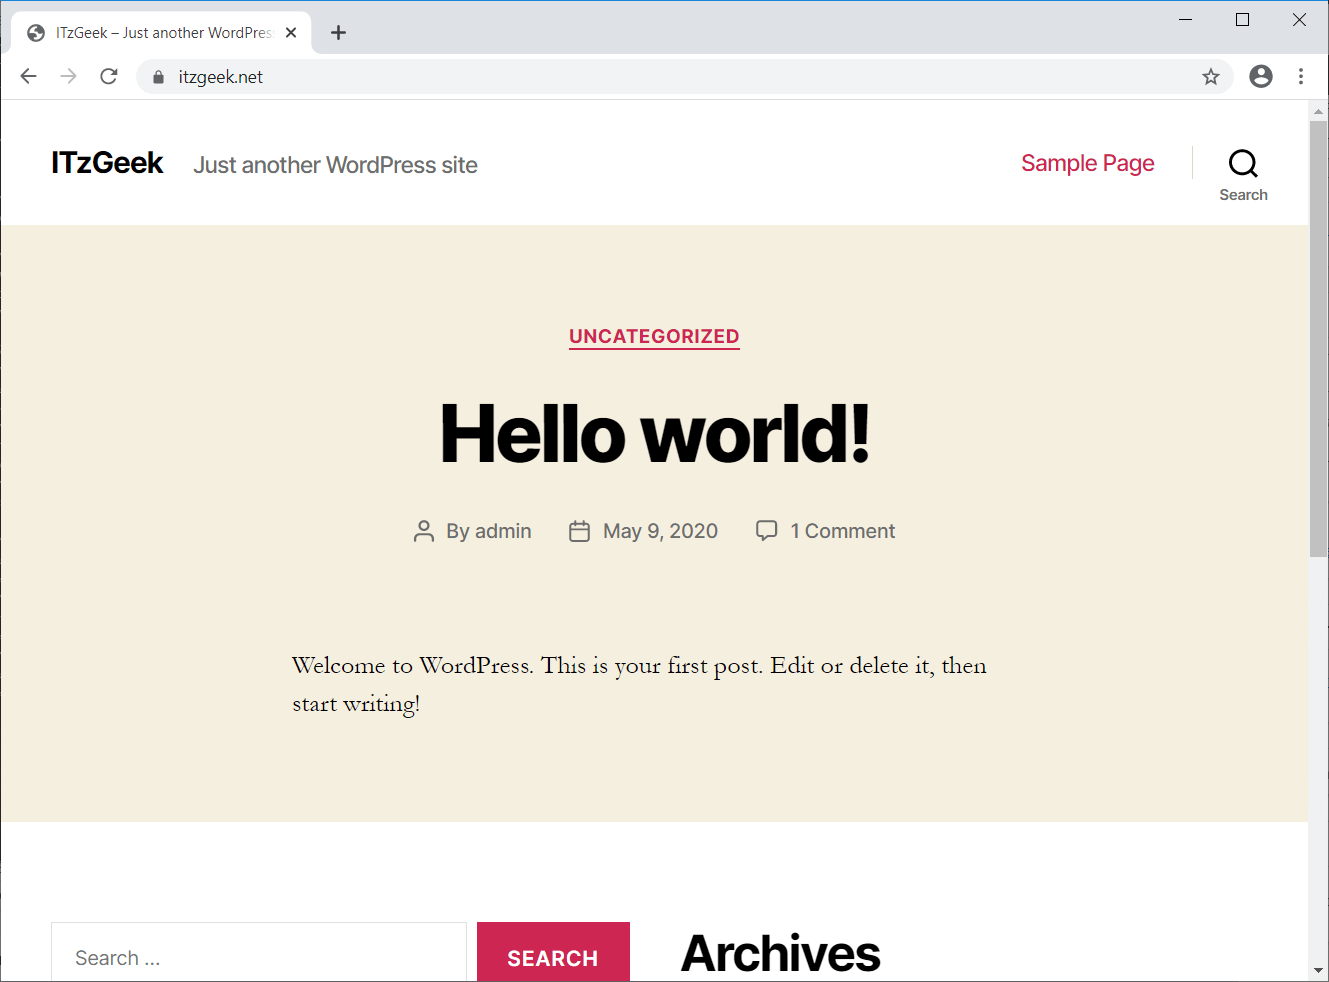1329x982 pixels.
Task: Click the Just another WordPress site tagline
Action: [335, 165]
